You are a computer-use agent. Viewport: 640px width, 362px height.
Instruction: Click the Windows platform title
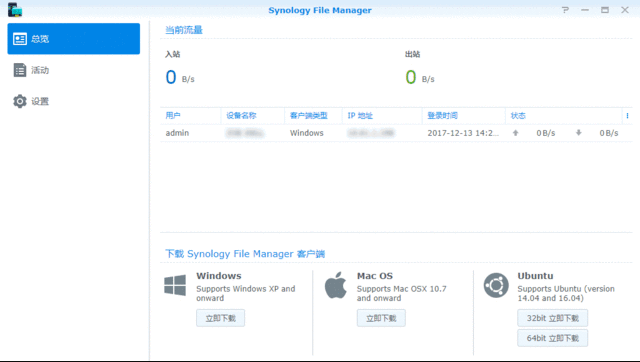tap(219, 276)
